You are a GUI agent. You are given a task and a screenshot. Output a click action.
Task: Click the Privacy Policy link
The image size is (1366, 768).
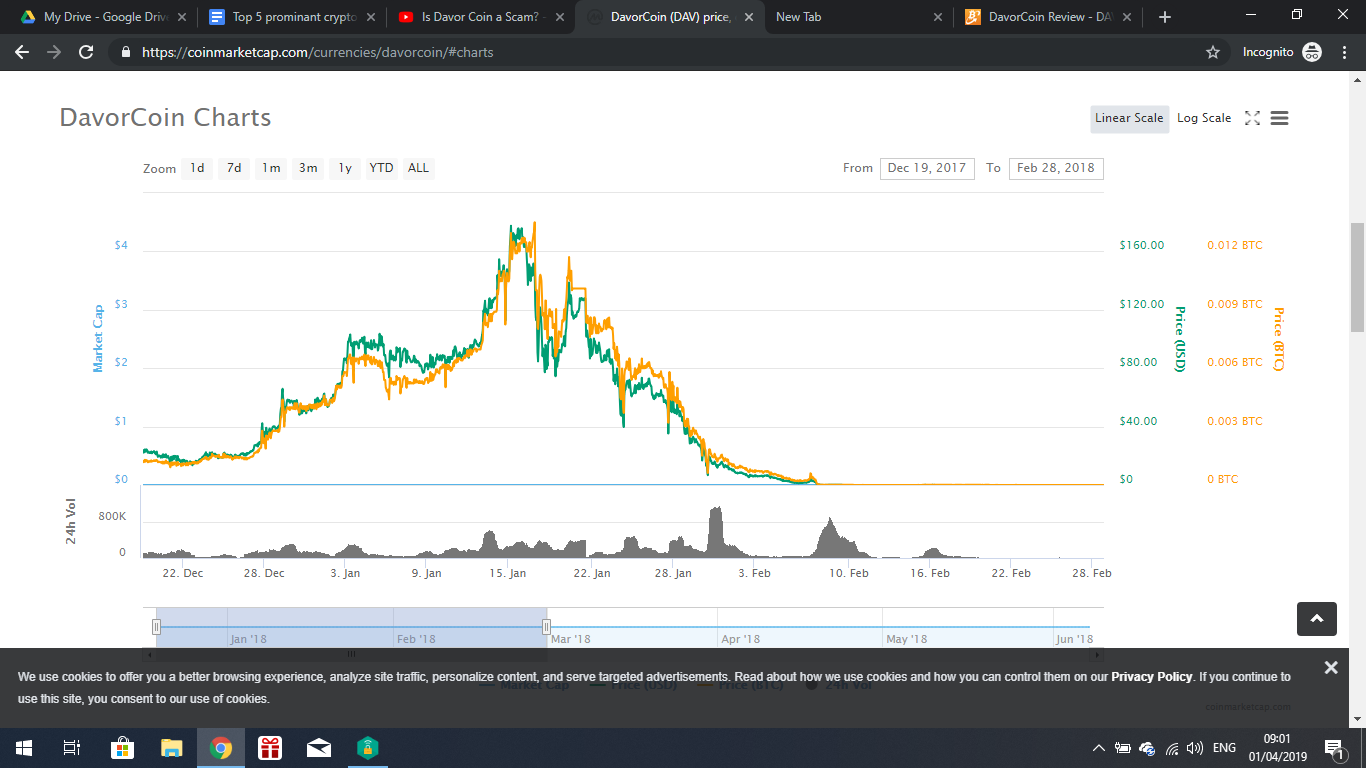[x=1151, y=677]
